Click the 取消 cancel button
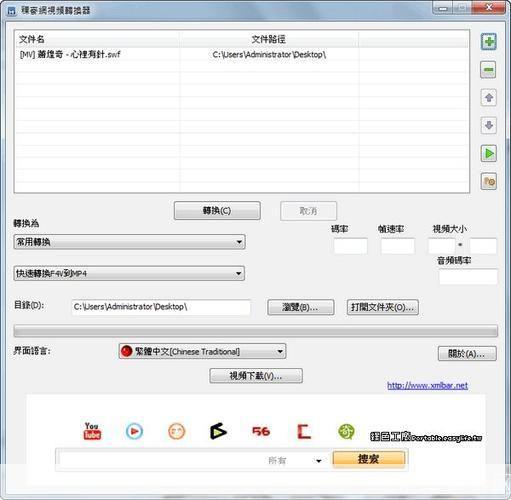The width and height of the screenshot is (511, 500). coord(308,211)
